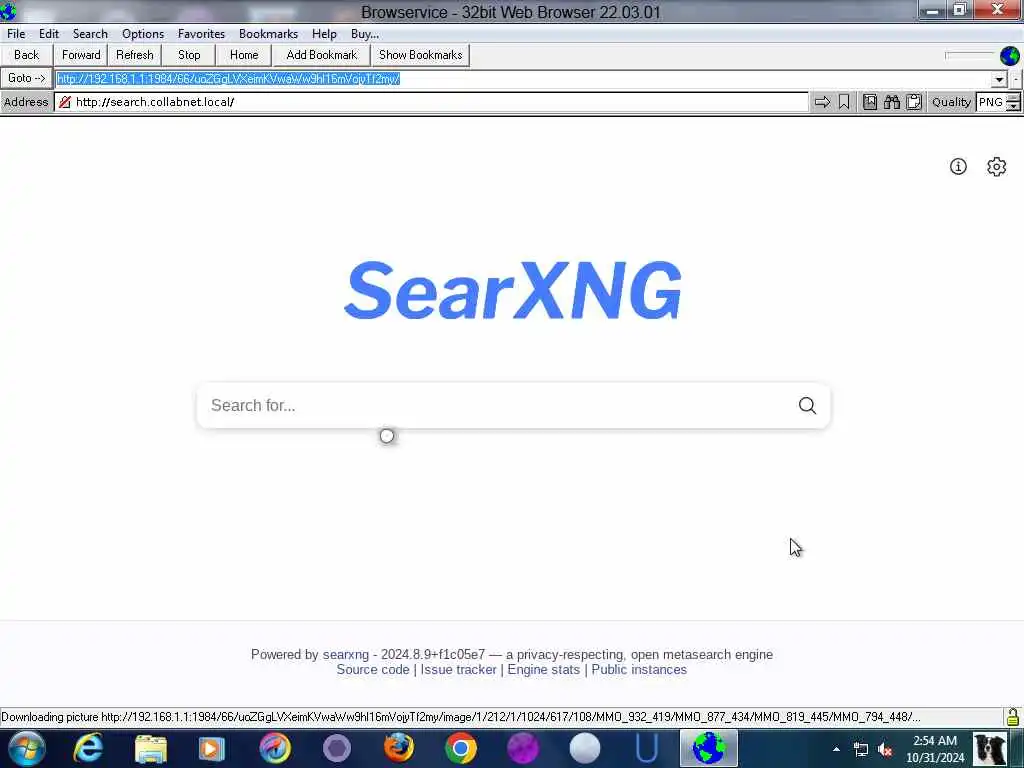Open SearXNG preferences gear icon
1024x768 pixels.
coord(997,167)
